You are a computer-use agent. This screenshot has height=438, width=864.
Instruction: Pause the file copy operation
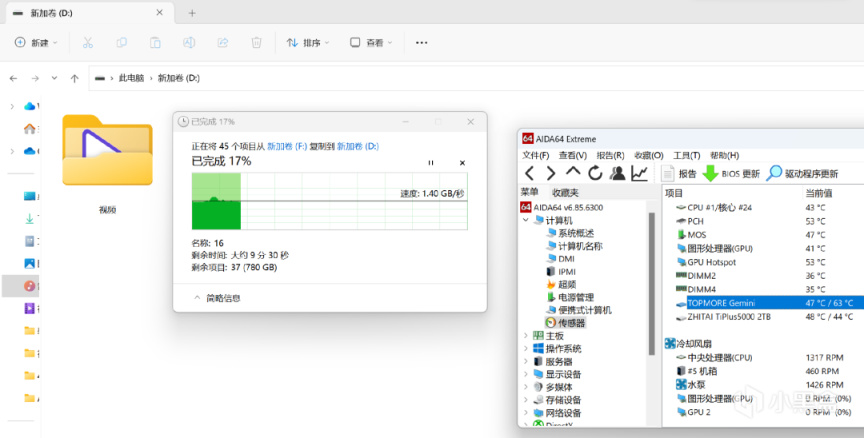pyautogui.click(x=431, y=163)
